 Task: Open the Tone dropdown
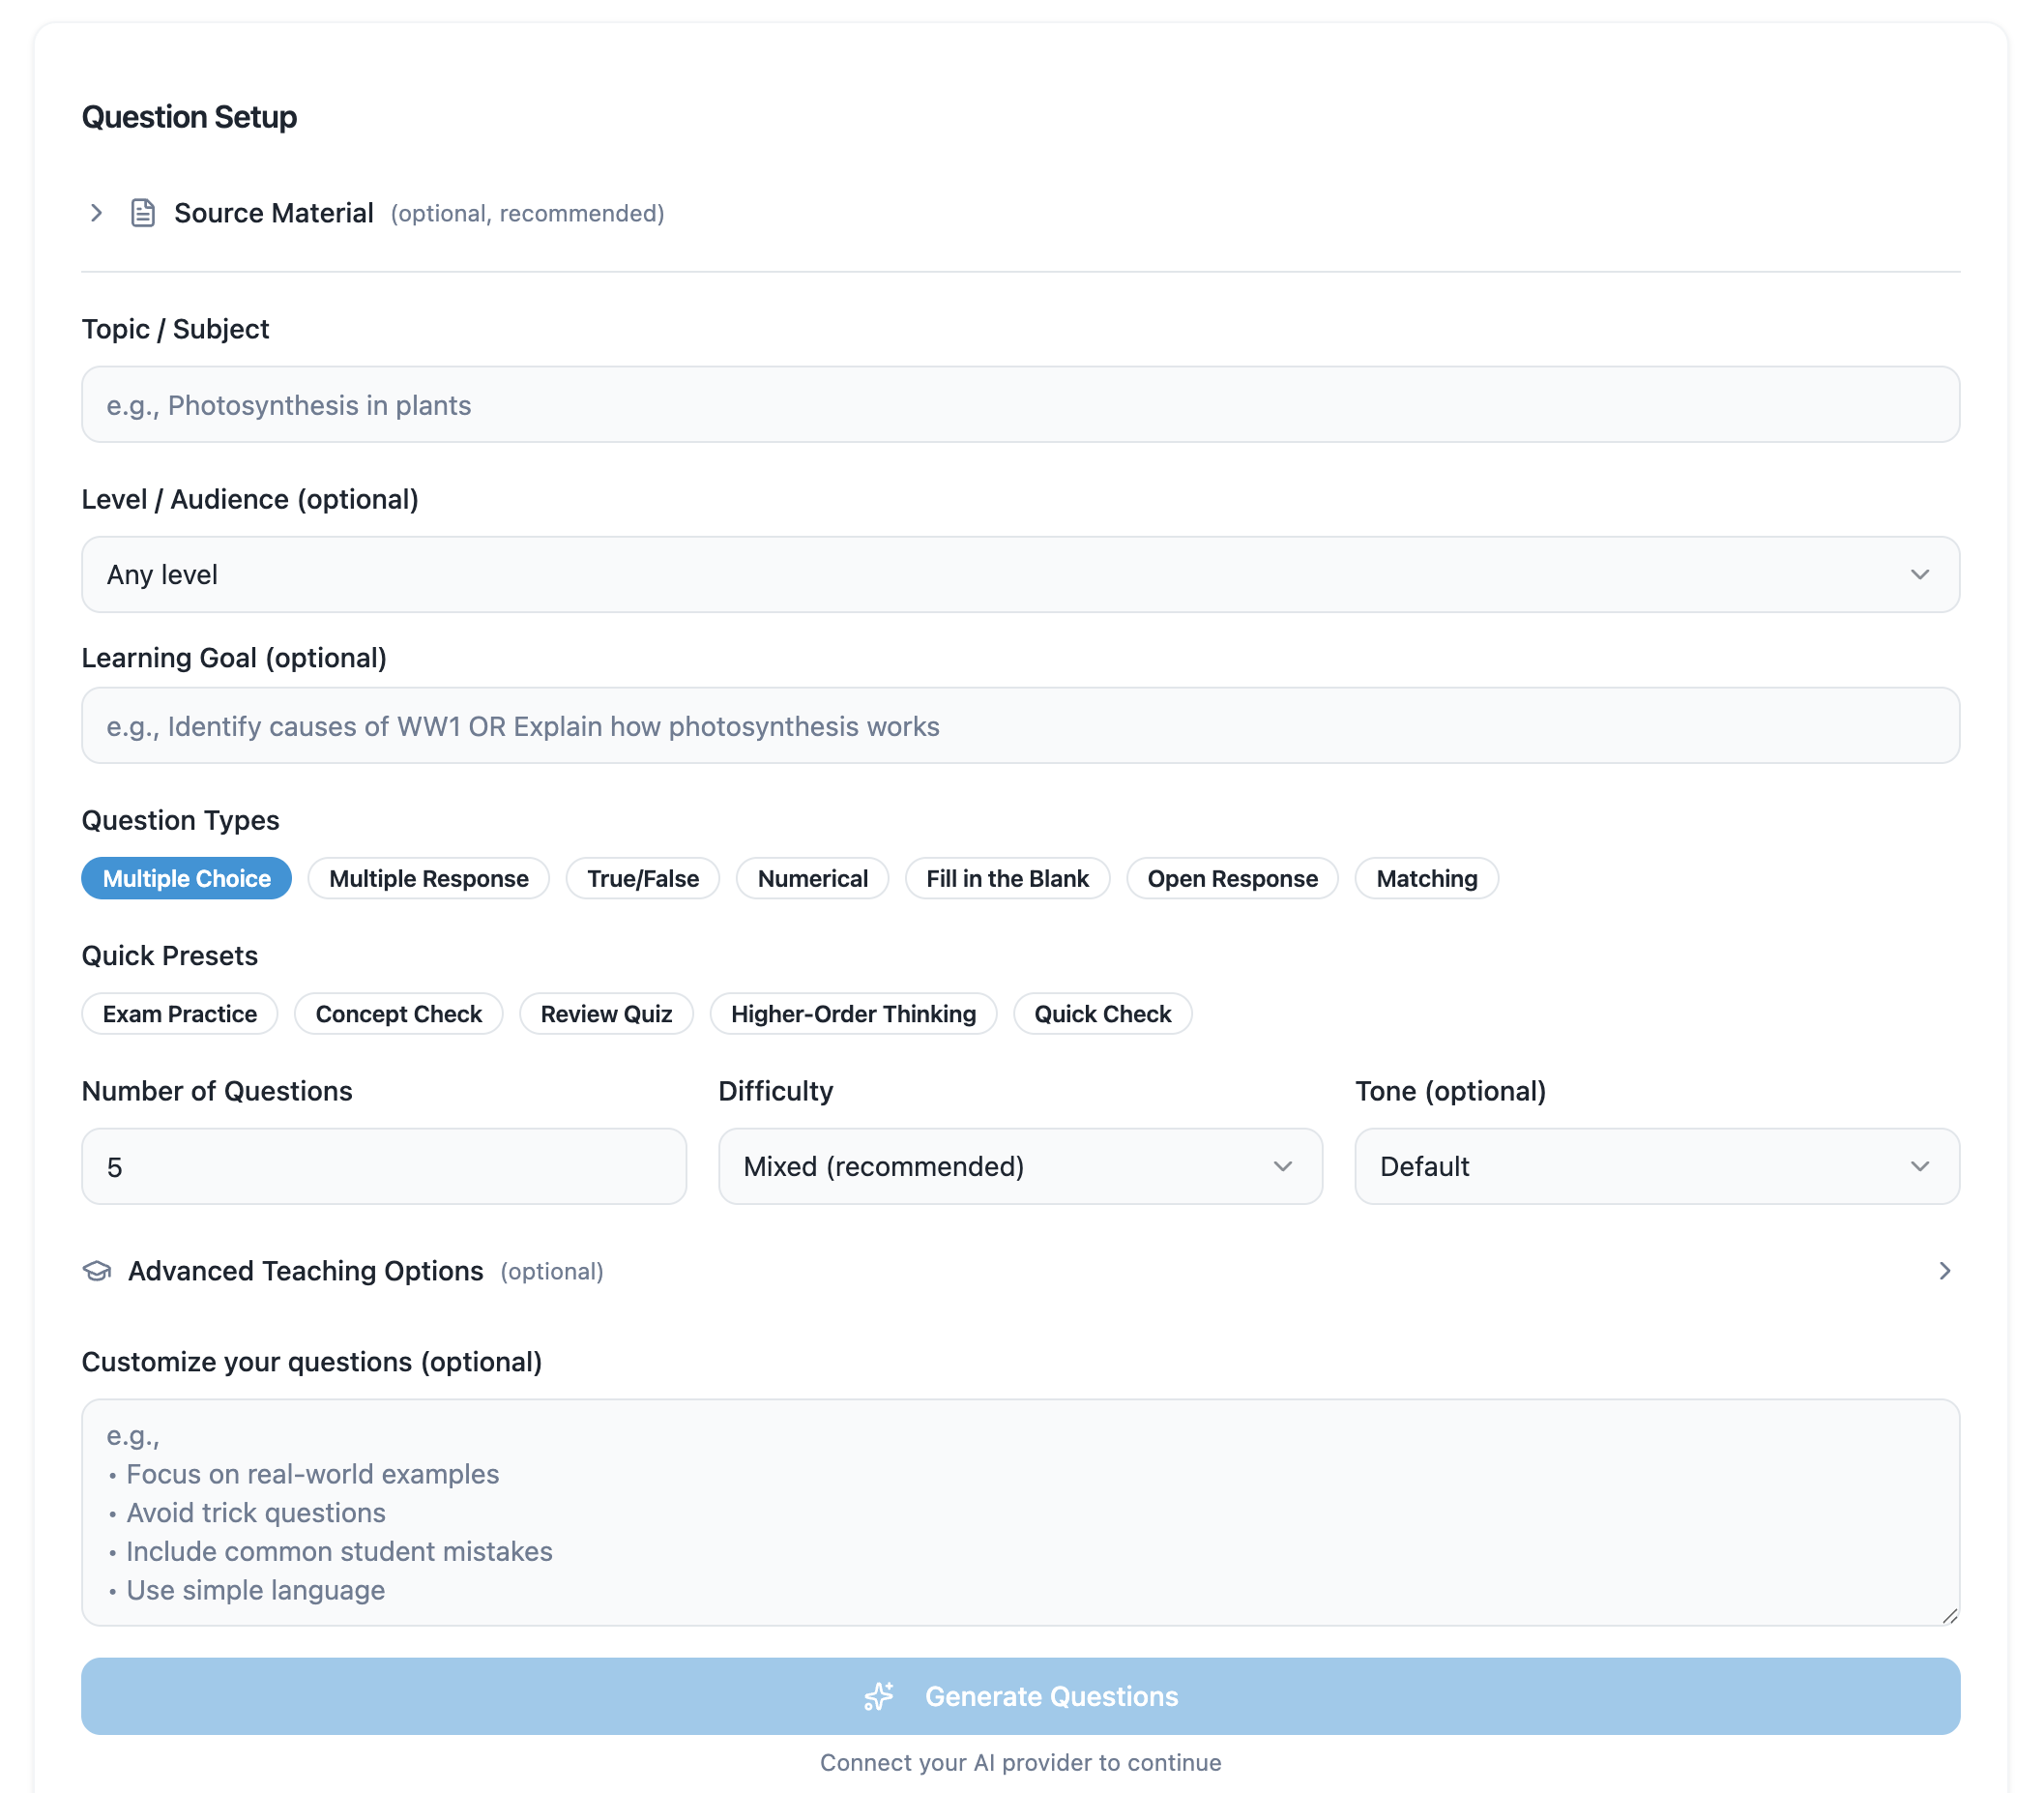1656,1166
